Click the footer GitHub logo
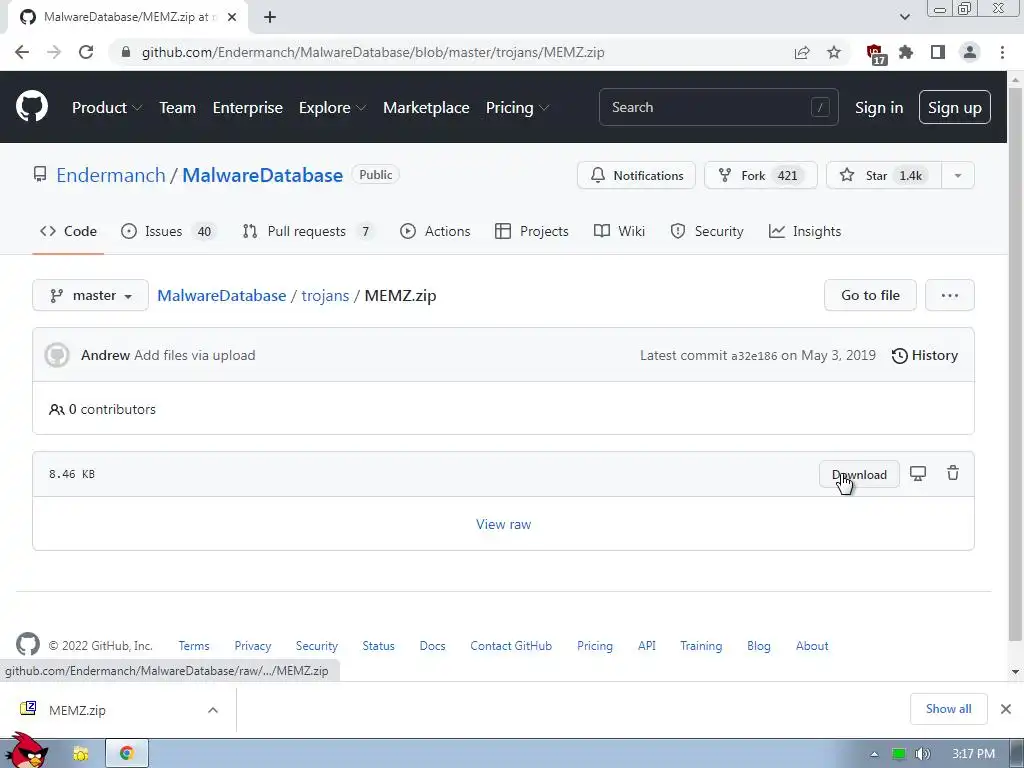 pyautogui.click(x=28, y=645)
